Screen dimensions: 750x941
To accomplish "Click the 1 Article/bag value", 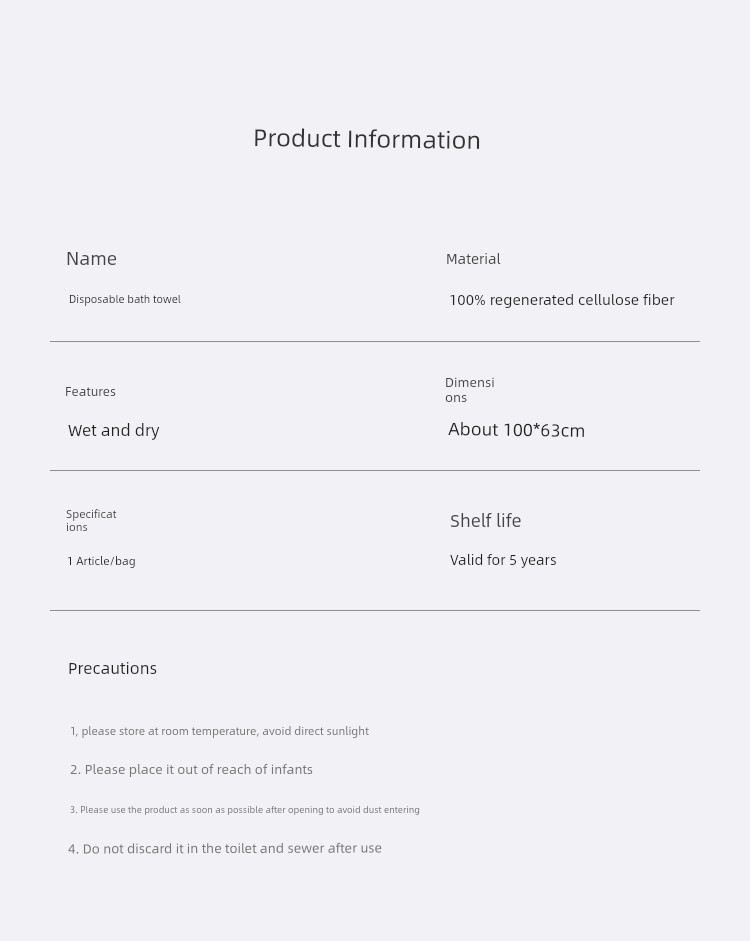I will tap(101, 561).
